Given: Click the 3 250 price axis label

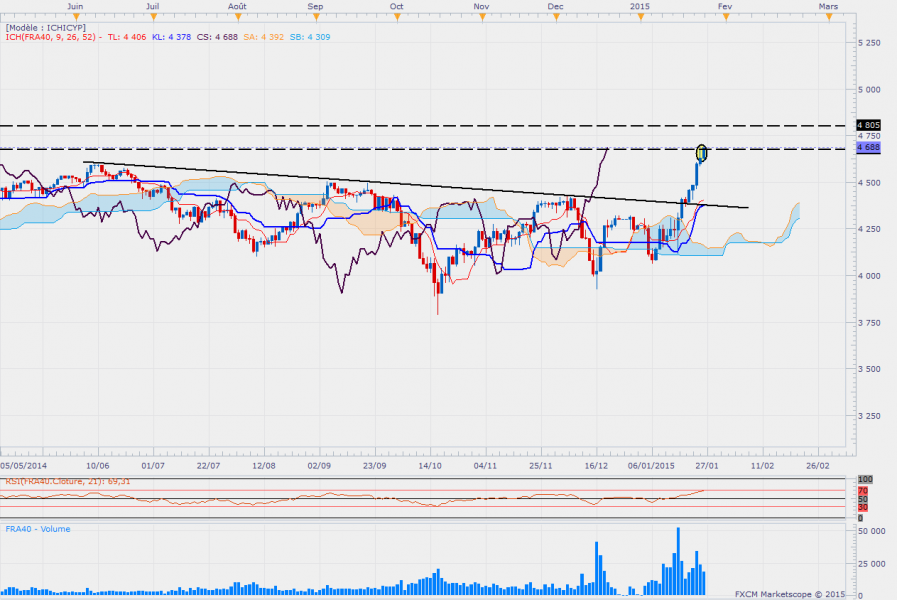Looking at the screenshot, I should (x=870, y=416).
